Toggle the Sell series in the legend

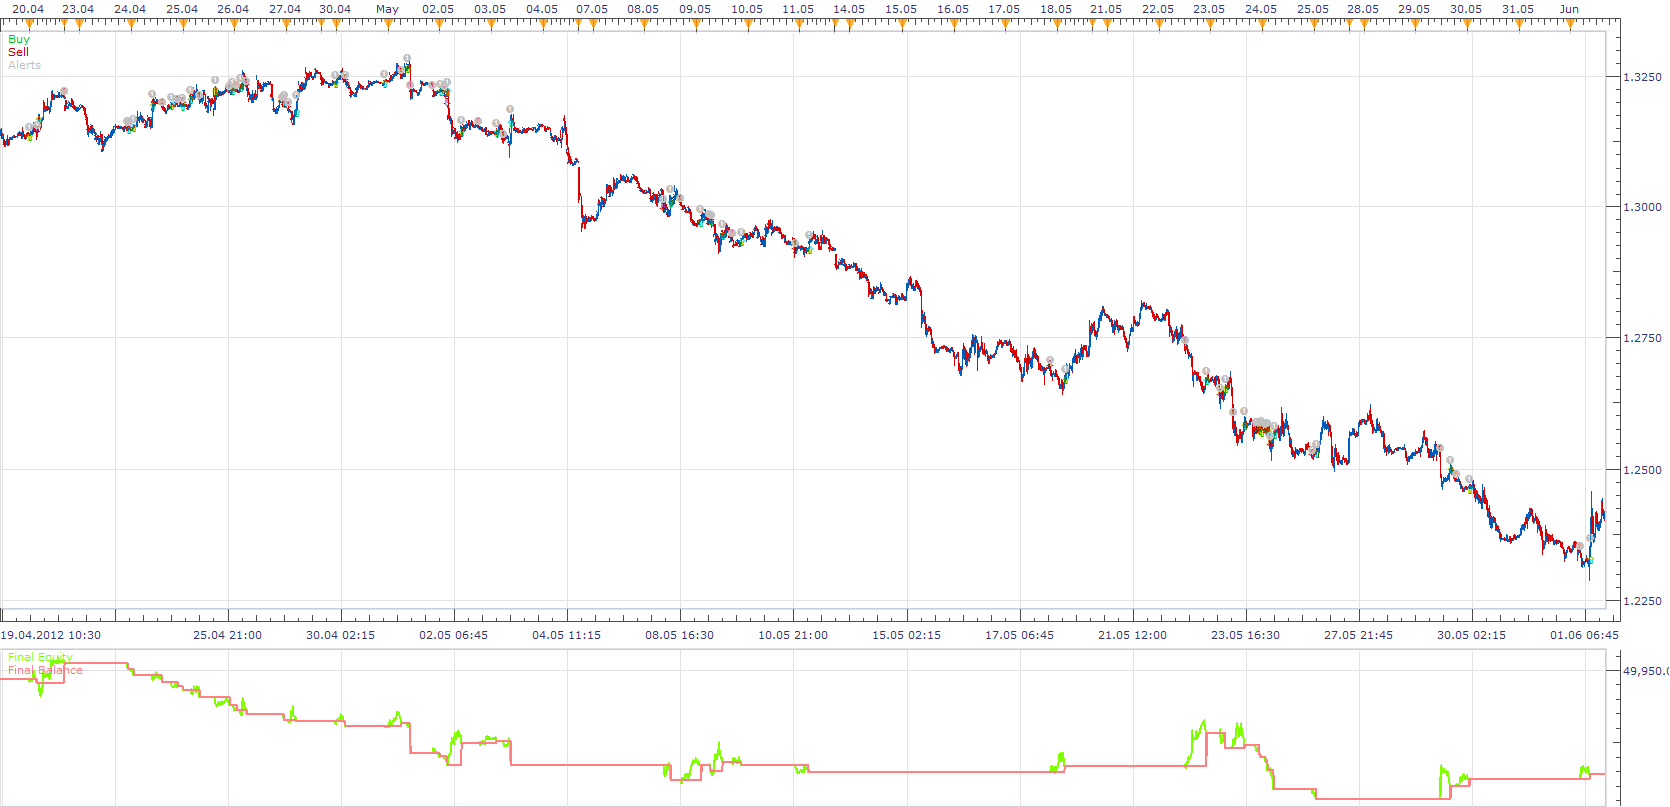(x=18, y=52)
